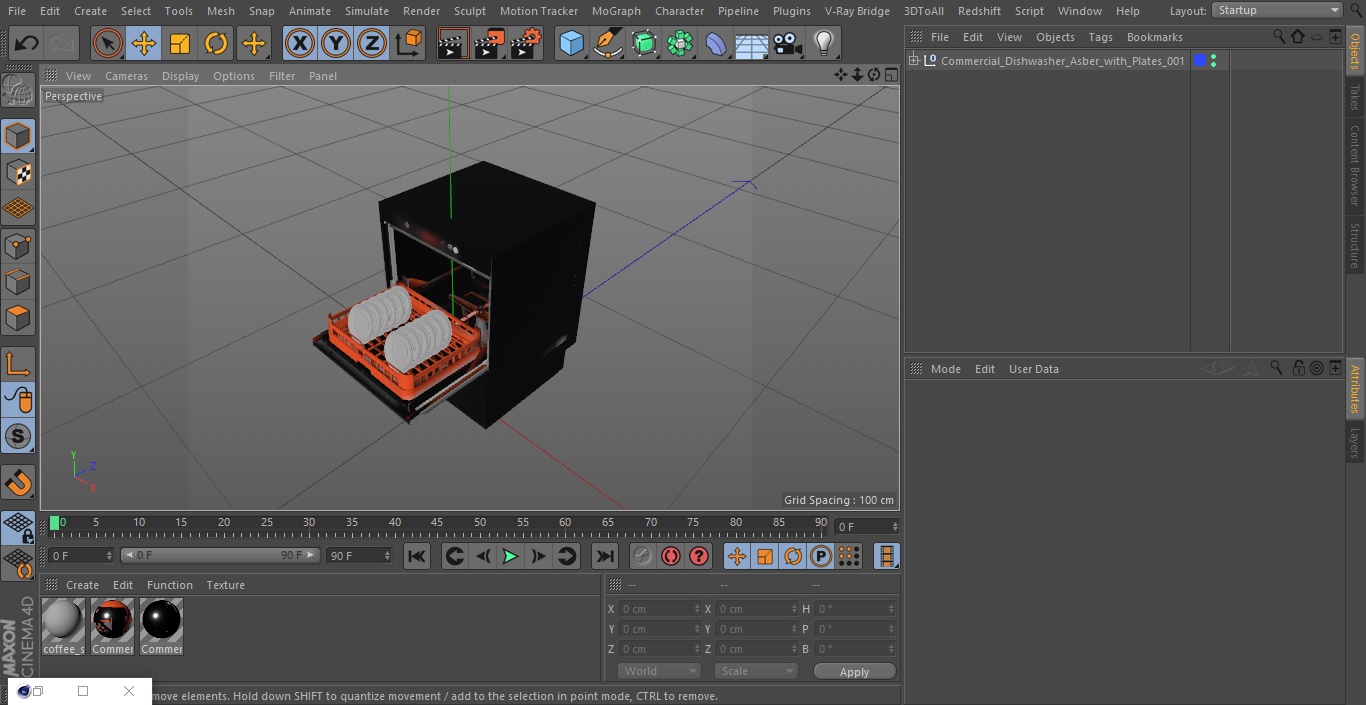Viewport: 1366px width, 705px height.
Task: Toggle X axis lock
Action: 299,44
